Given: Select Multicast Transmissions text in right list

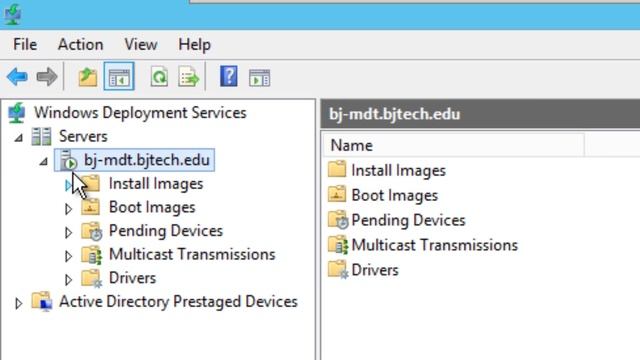Looking at the screenshot, I should (434, 245).
